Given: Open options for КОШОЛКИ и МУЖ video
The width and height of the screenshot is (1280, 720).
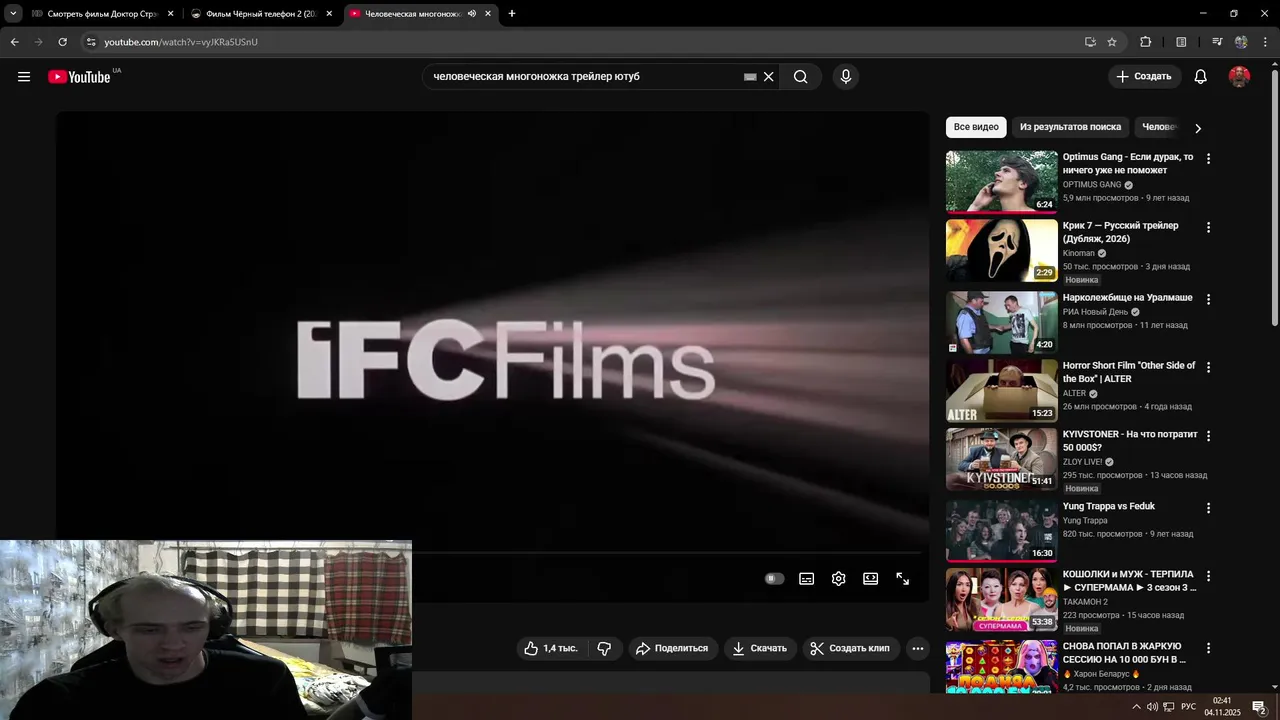Looking at the screenshot, I should 1208,576.
